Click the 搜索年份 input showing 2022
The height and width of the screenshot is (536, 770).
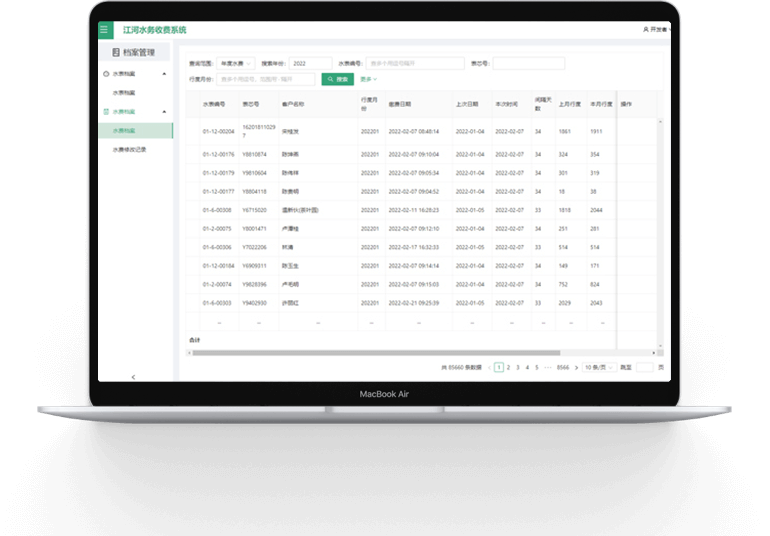click(x=310, y=63)
